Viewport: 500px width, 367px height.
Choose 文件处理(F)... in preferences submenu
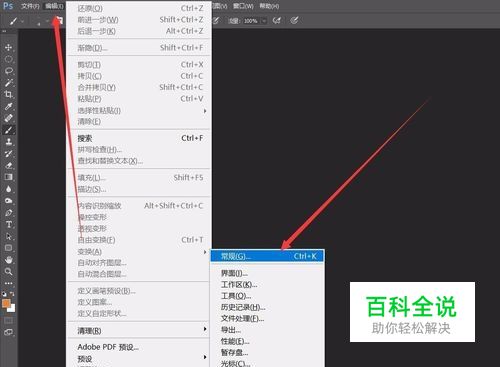point(267,319)
